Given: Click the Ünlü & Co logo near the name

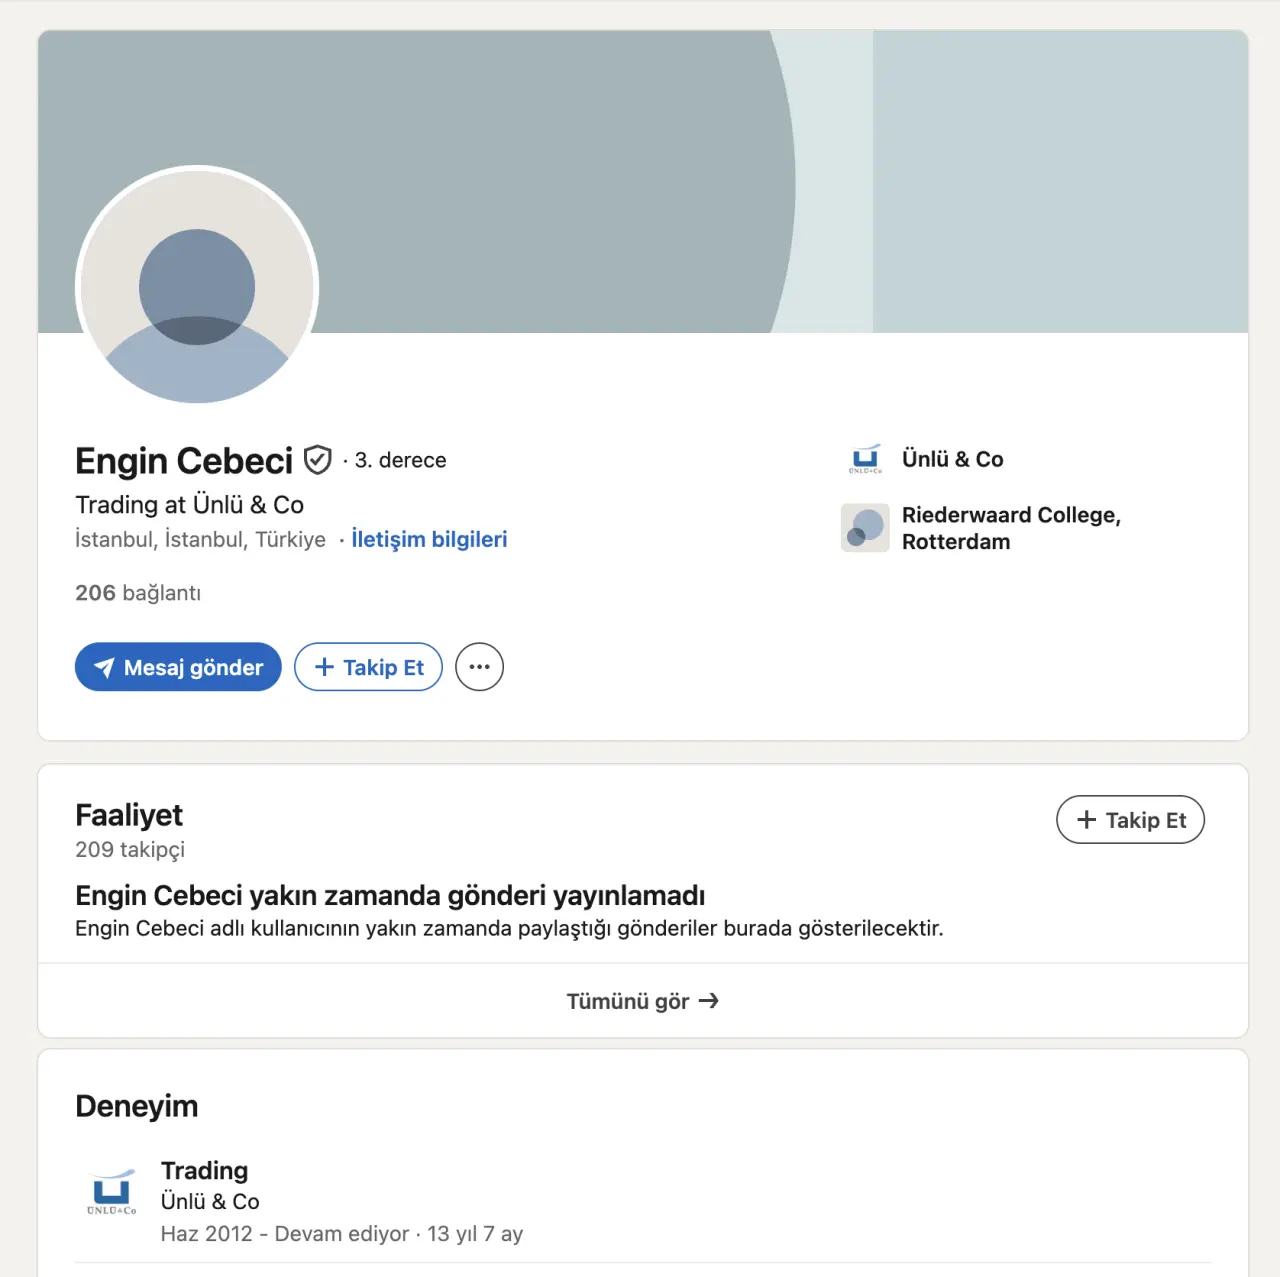Looking at the screenshot, I should tap(865, 459).
